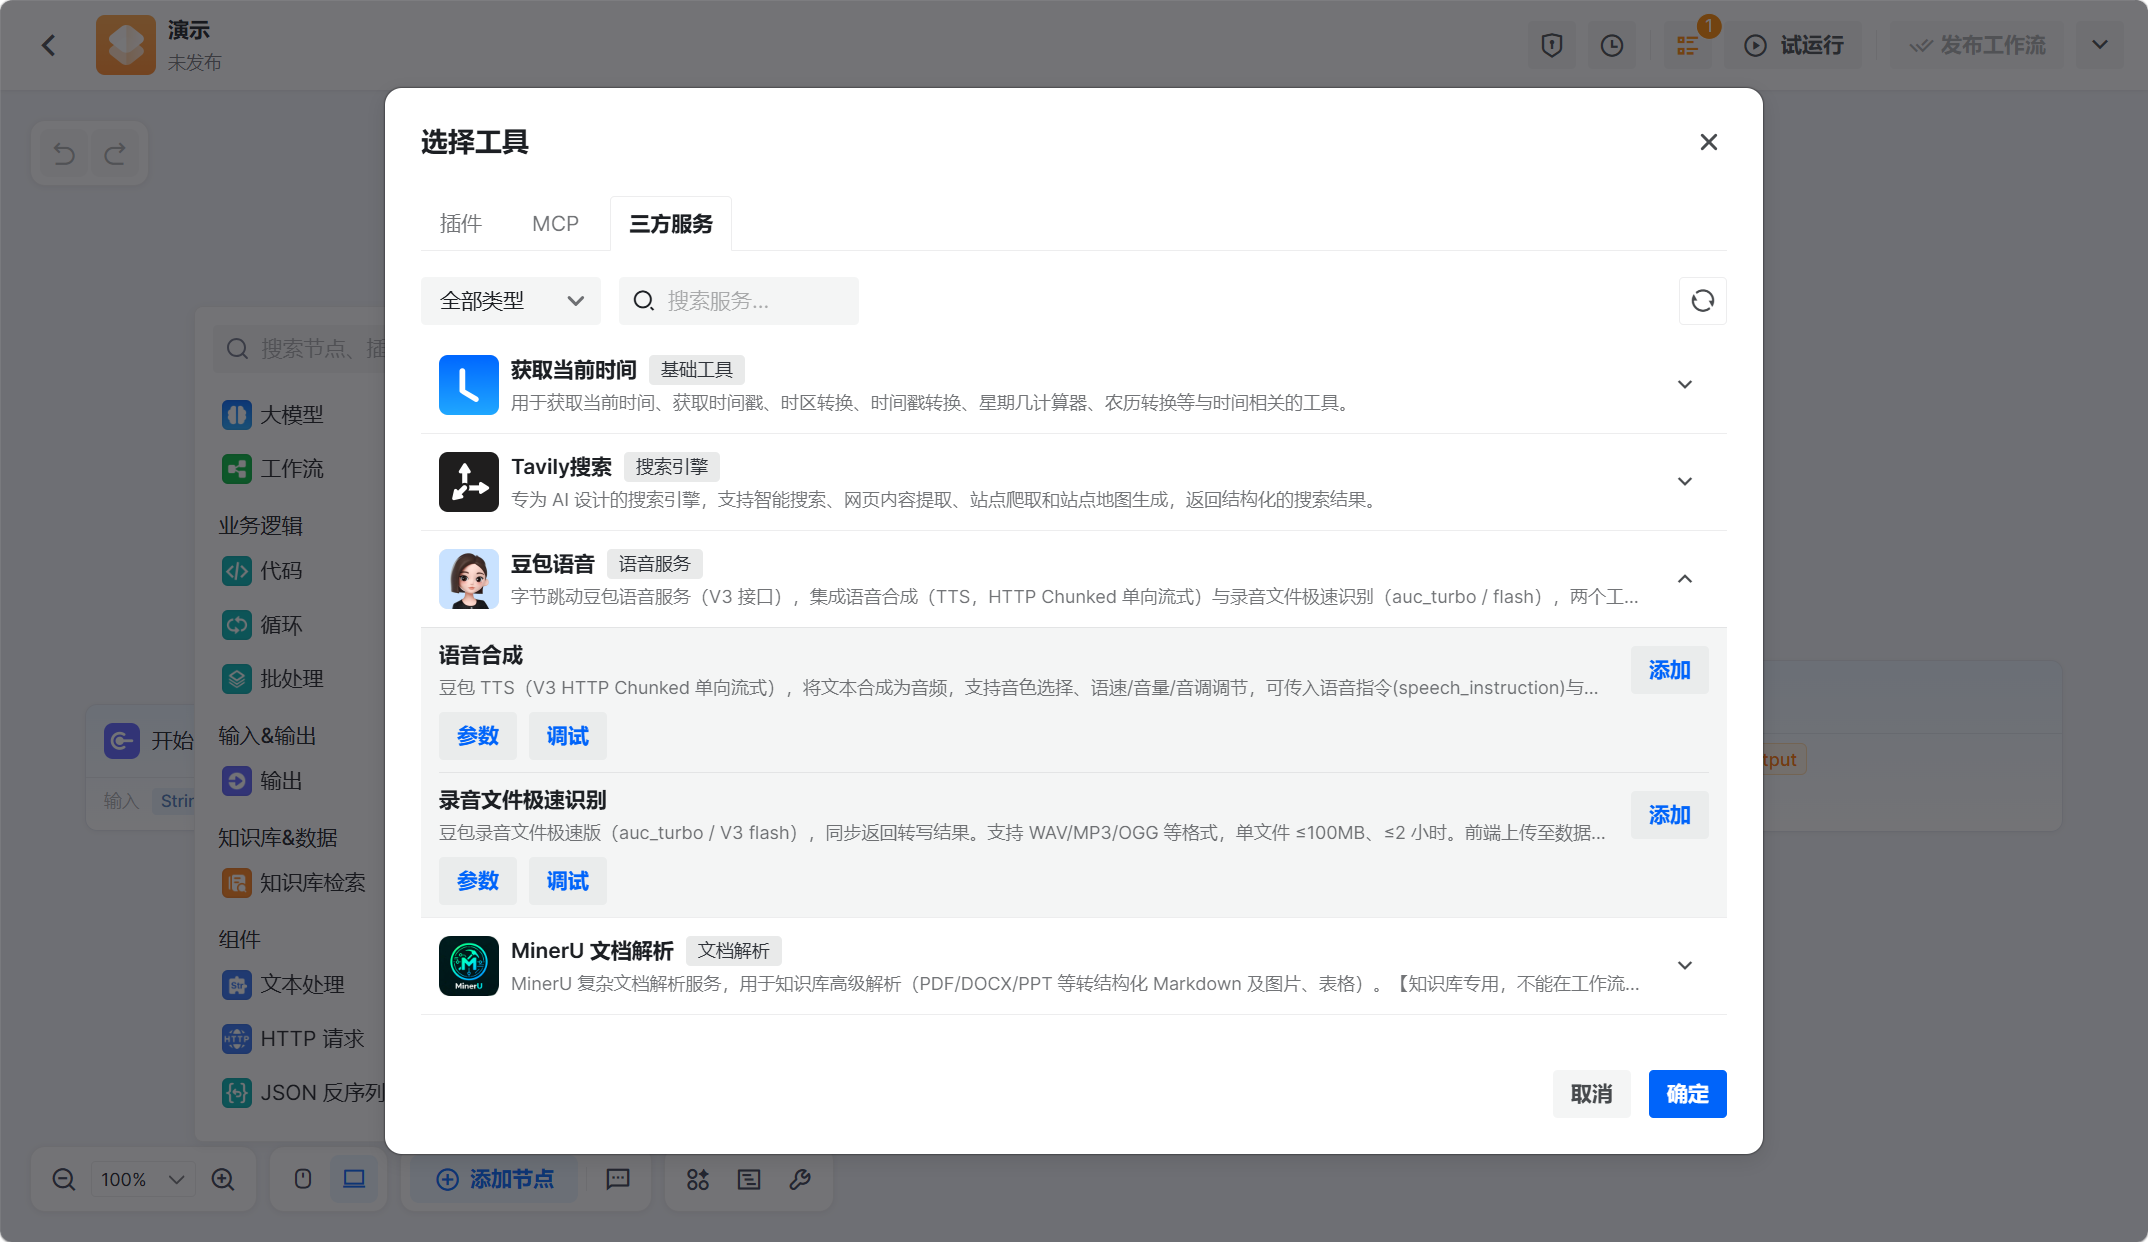Select the 三方服务 tab
The height and width of the screenshot is (1242, 2148).
(671, 223)
